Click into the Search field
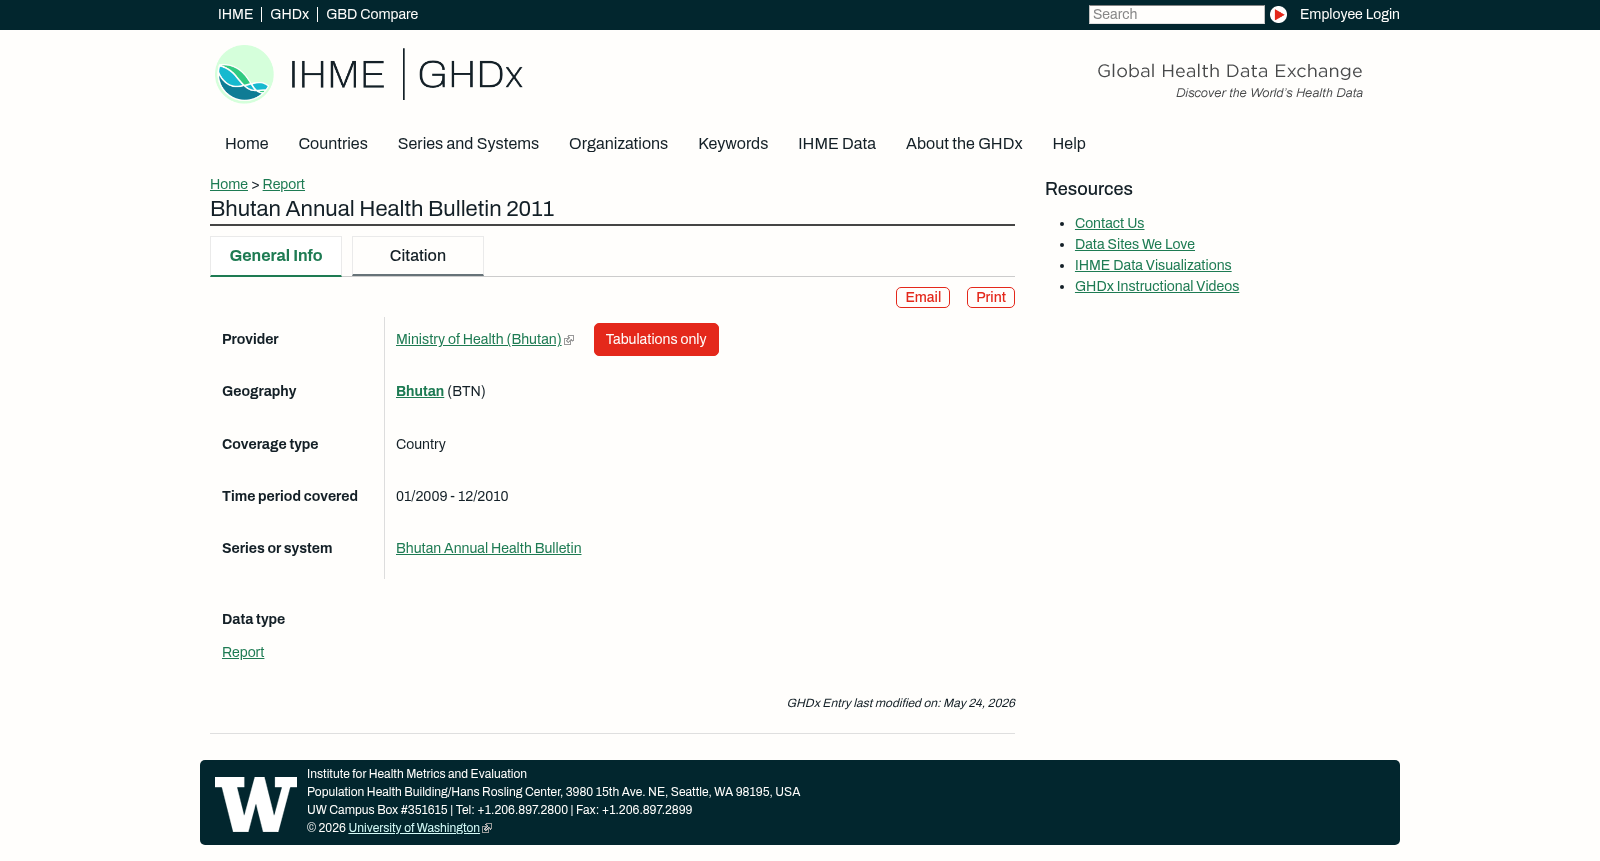1600x861 pixels. point(1176,14)
